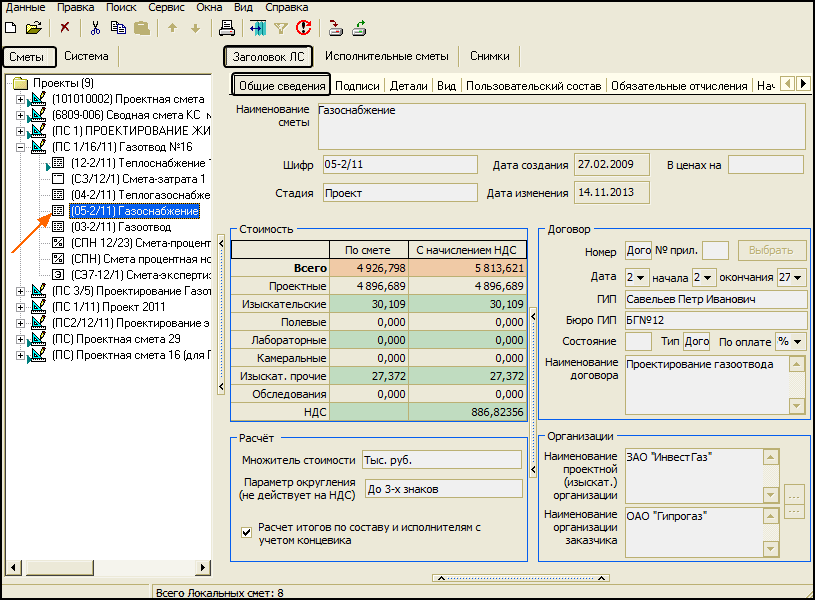Click the 'Система' button in left panel
This screenshot has height=600, width=815.
pos(86,57)
